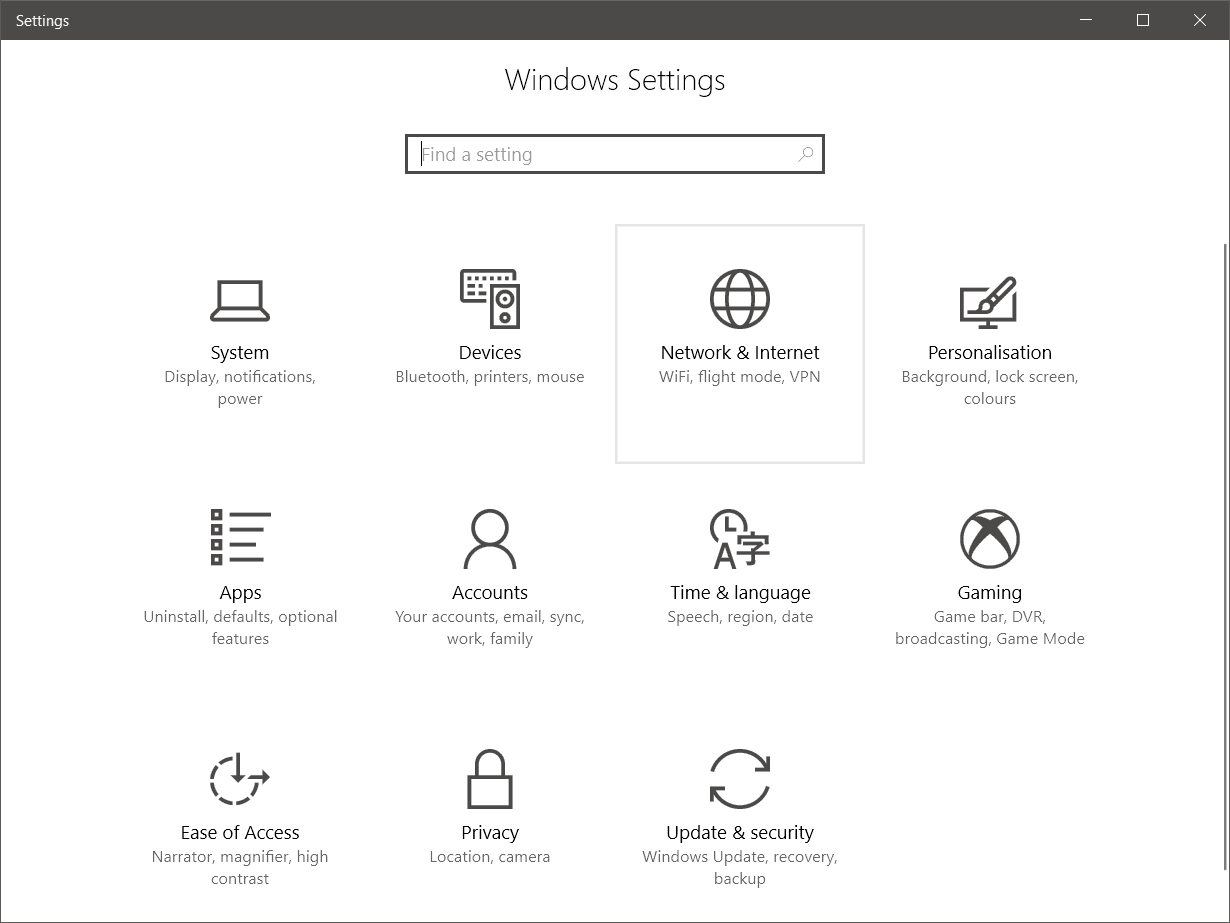Screen dimensions: 1230x923
Task: Click 'Game bar, DVR, broadcasting, Game Mode' text
Action: (x=990, y=628)
